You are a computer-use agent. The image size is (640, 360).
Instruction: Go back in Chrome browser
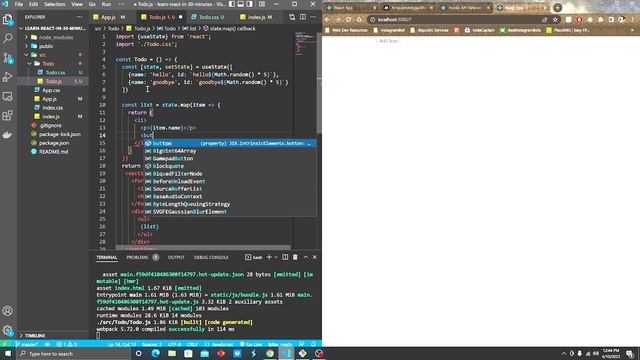click(327, 19)
